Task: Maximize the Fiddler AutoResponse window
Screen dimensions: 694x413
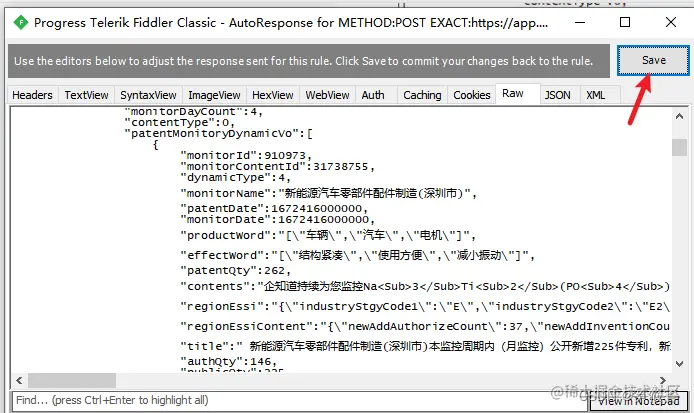Action: click(x=625, y=22)
